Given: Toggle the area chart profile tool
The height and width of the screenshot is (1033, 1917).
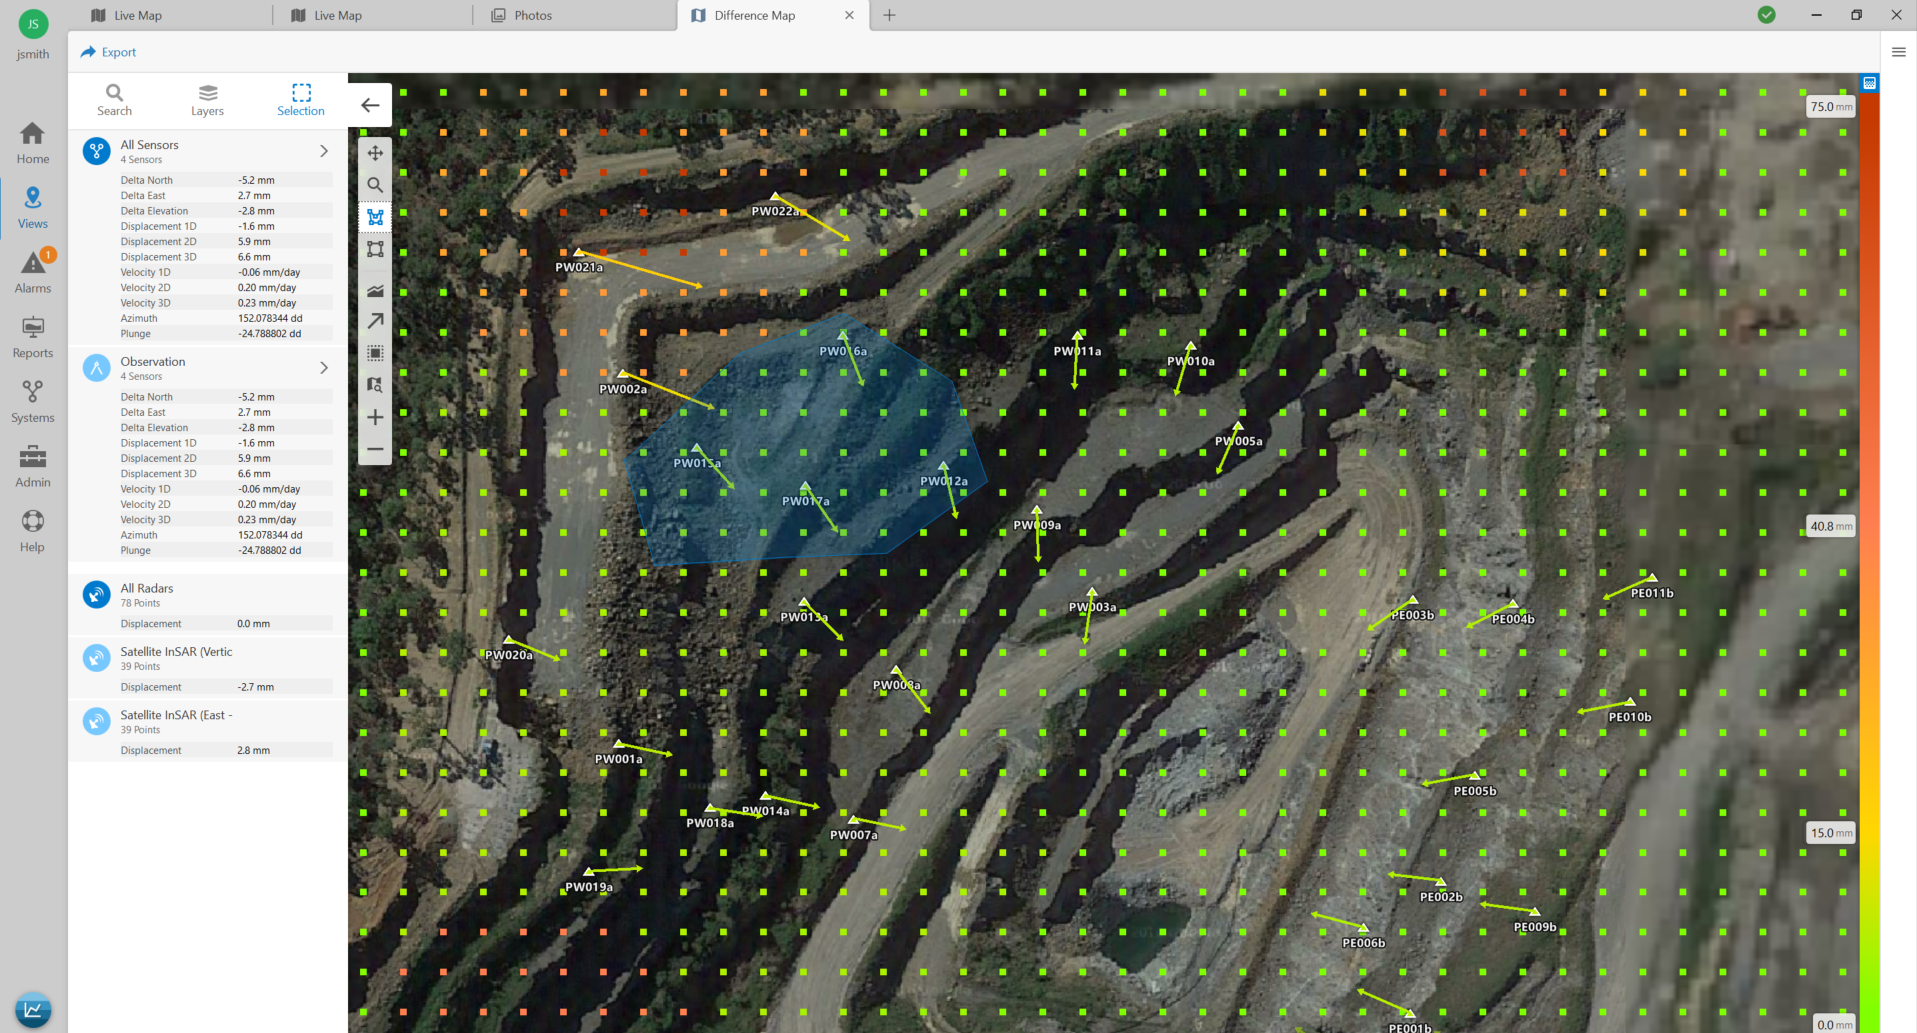Looking at the screenshot, I should click(375, 290).
